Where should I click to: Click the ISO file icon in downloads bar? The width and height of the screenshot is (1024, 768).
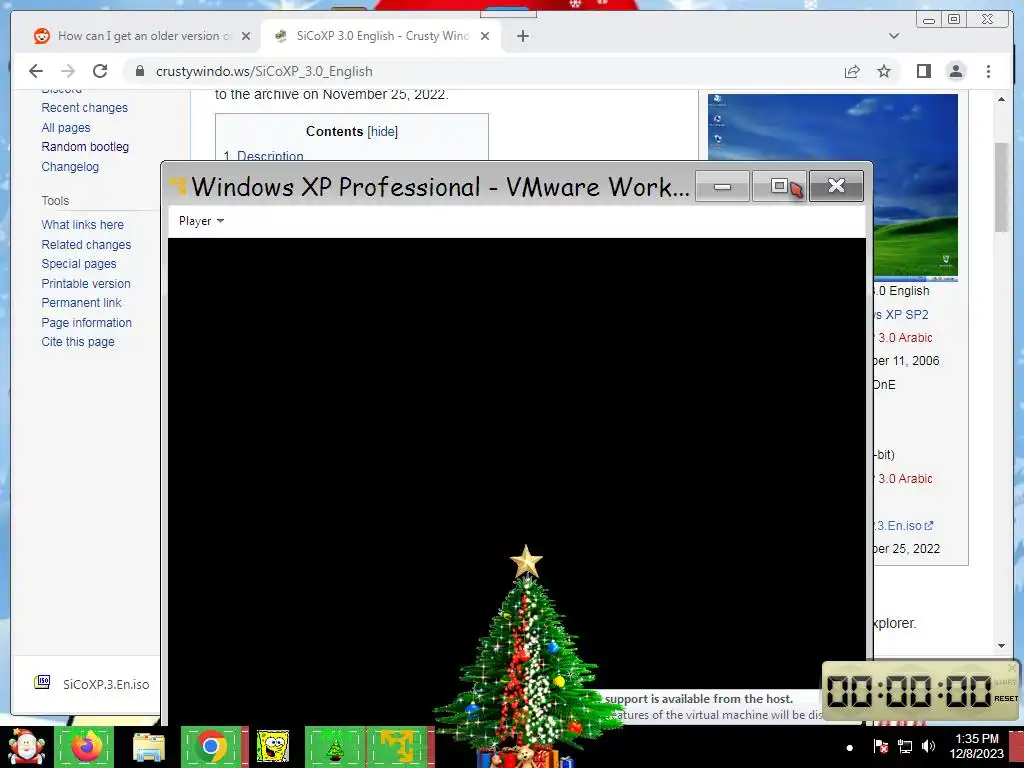coord(42,682)
